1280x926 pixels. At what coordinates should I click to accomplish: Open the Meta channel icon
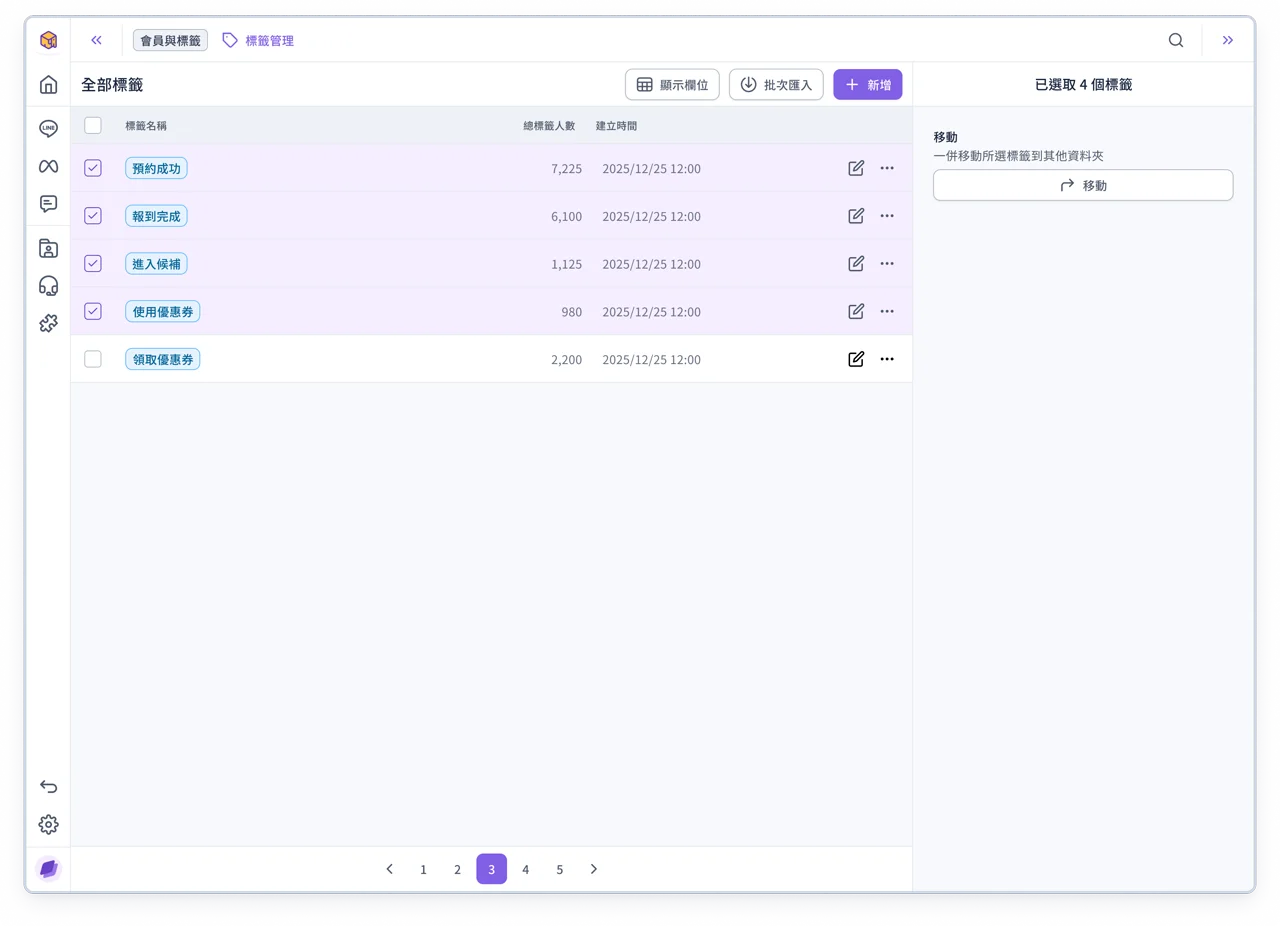tap(48, 166)
